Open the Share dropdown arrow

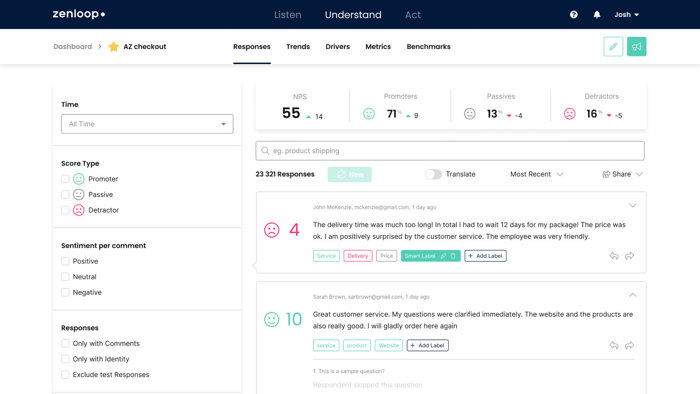(639, 174)
